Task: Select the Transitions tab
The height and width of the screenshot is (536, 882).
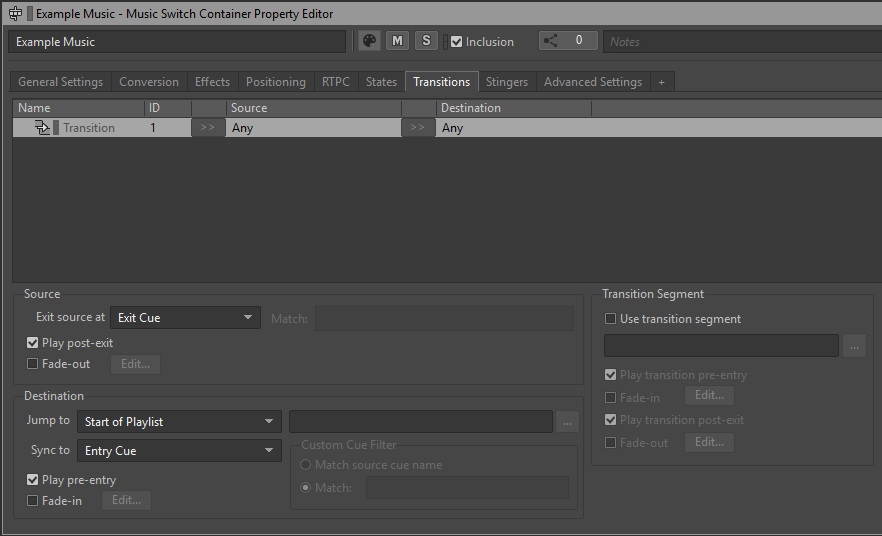Action: click(x=442, y=82)
